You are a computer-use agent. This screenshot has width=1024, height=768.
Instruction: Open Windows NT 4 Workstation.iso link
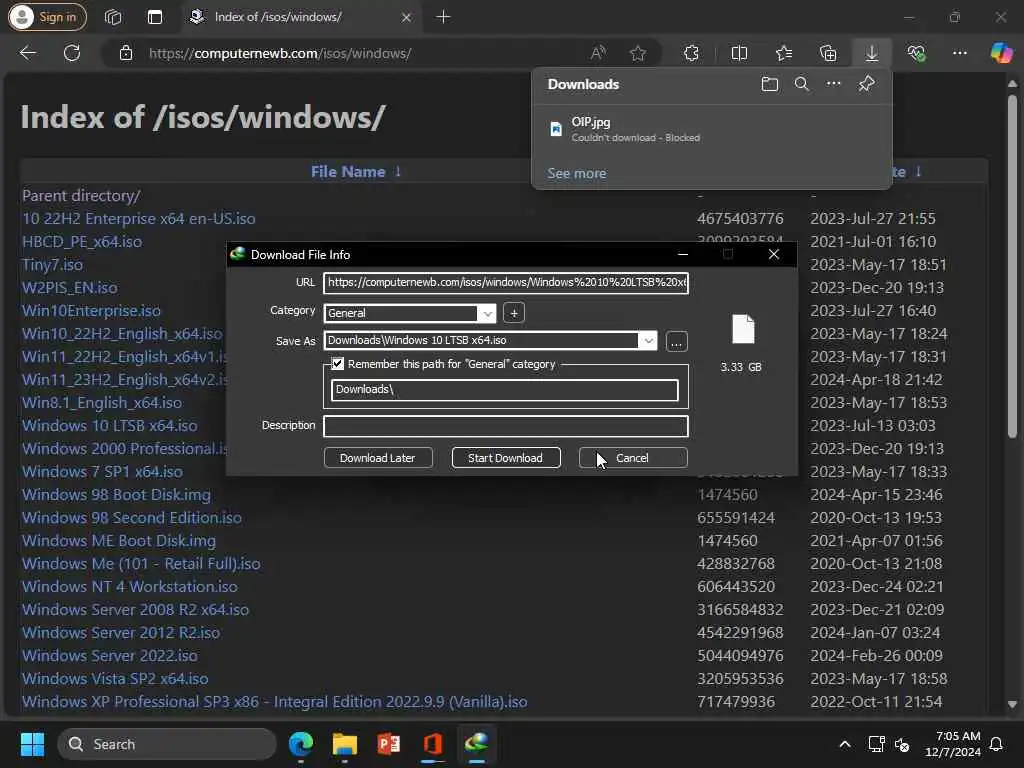pyautogui.click(x=130, y=586)
